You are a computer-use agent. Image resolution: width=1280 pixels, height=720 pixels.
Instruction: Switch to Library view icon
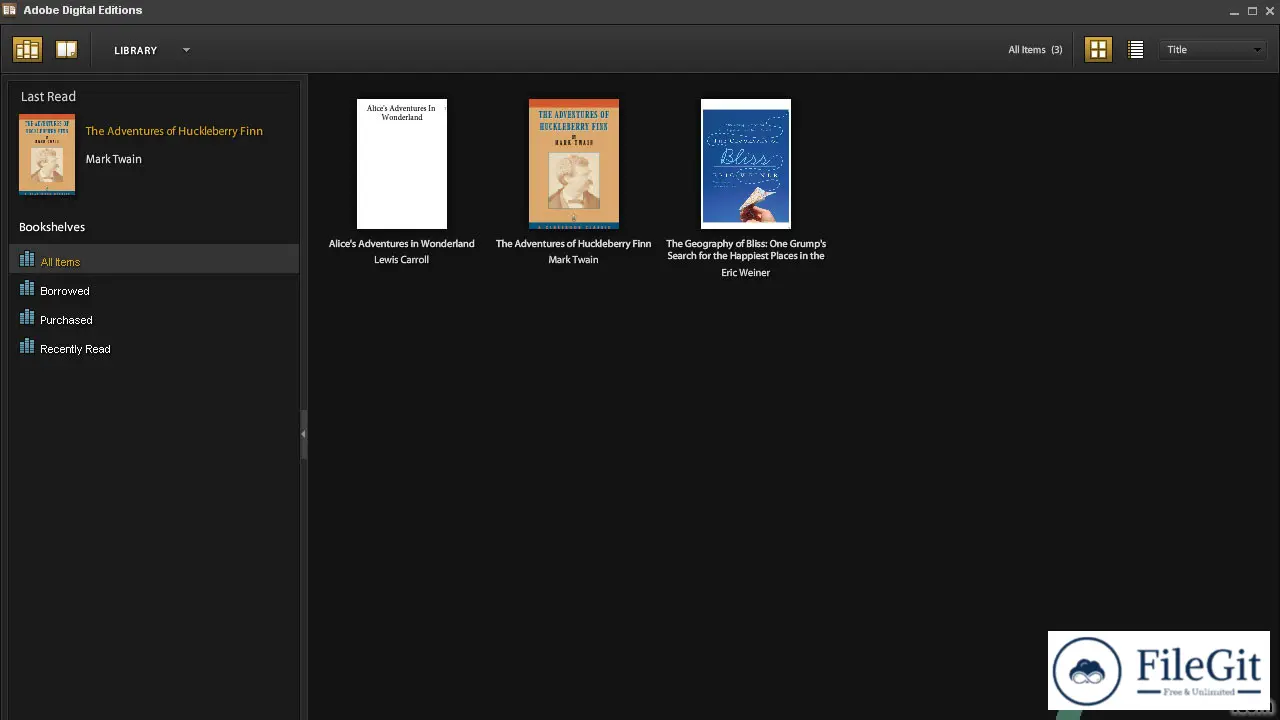(x=27, y=49)
